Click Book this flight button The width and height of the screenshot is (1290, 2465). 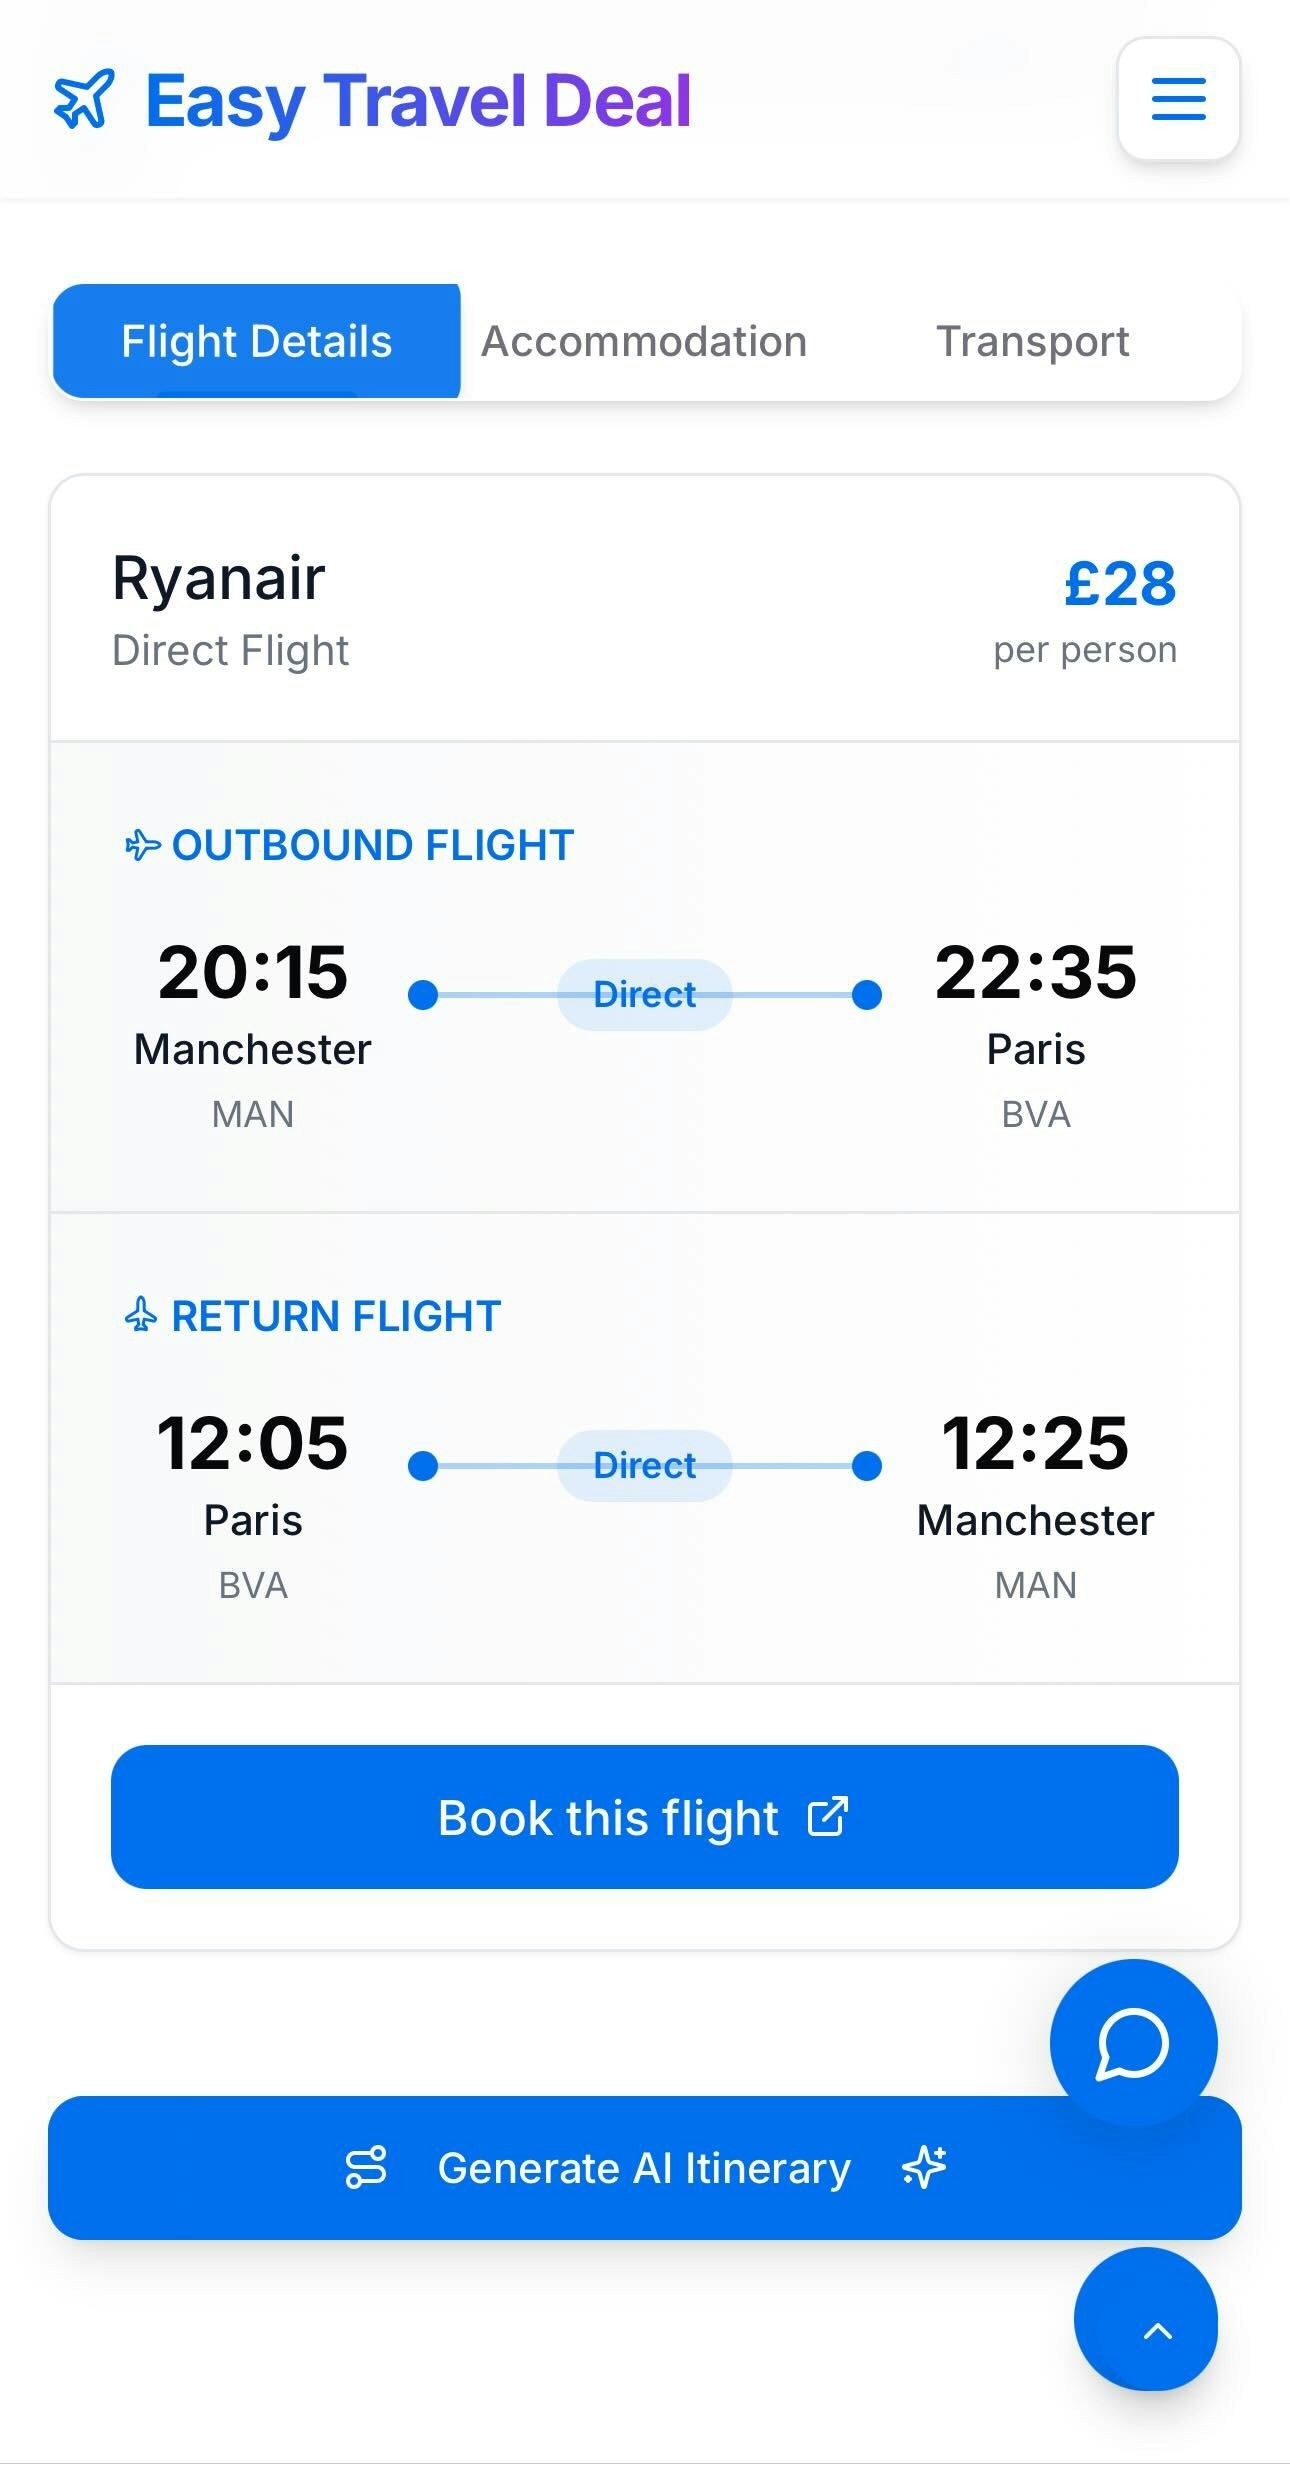[645, 1817]
